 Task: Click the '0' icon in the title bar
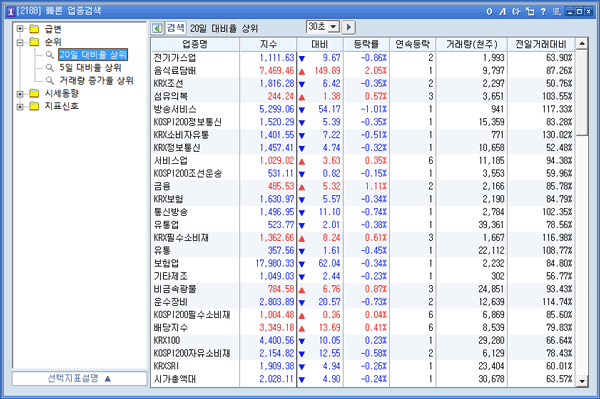489,11
